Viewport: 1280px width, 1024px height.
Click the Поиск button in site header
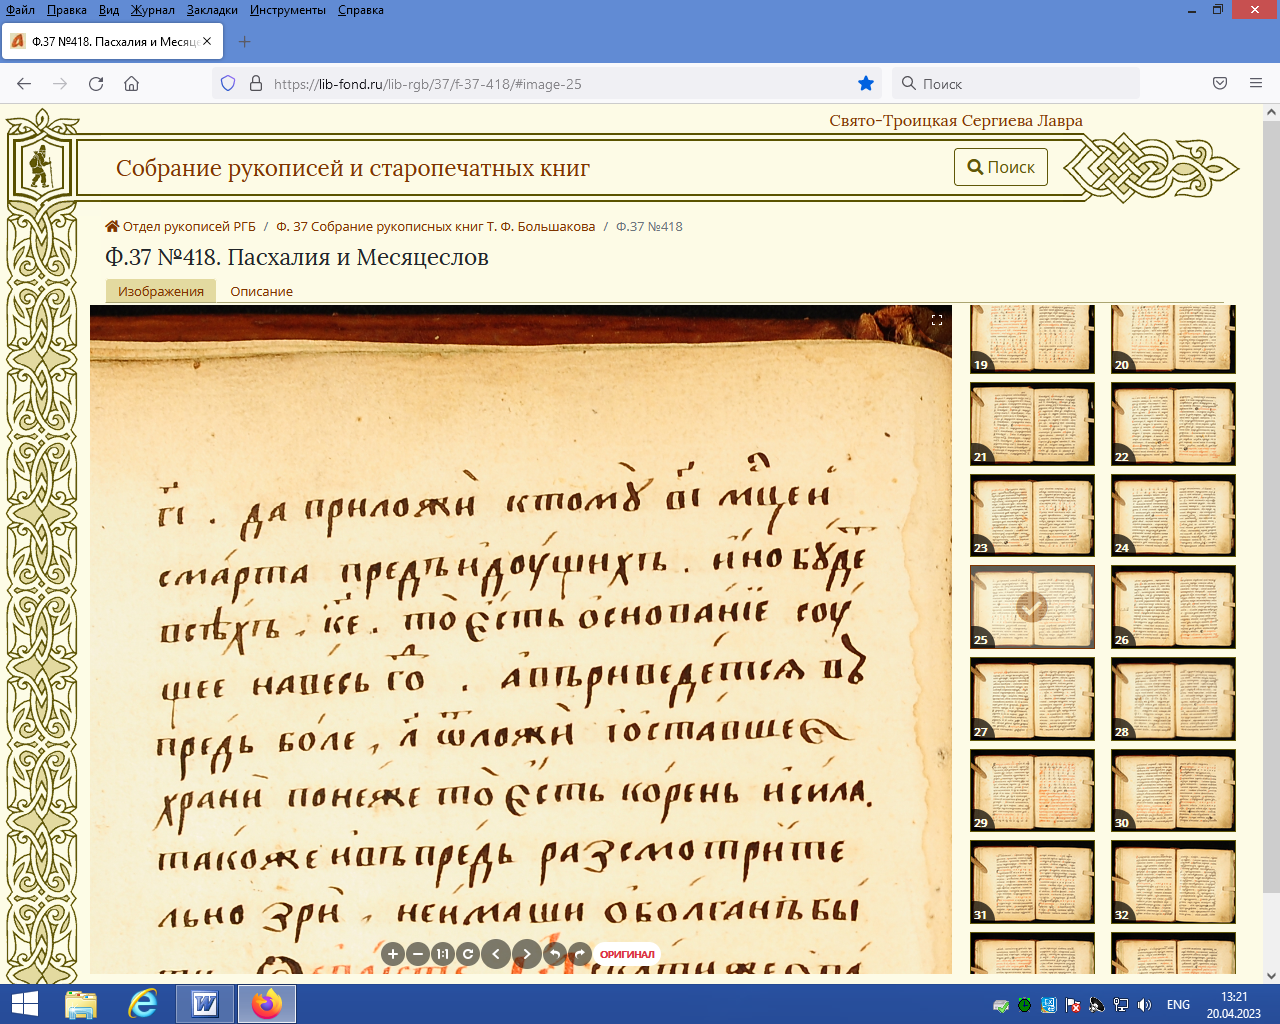(1001, 167)
